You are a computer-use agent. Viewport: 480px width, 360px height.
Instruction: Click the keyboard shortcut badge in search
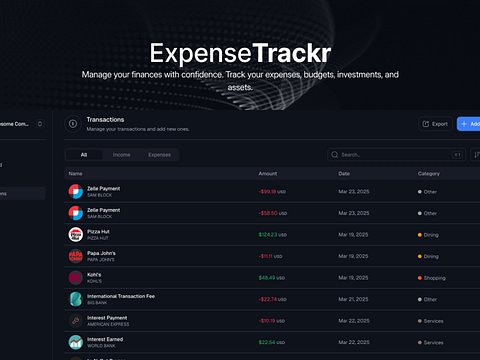click(457, 155)
